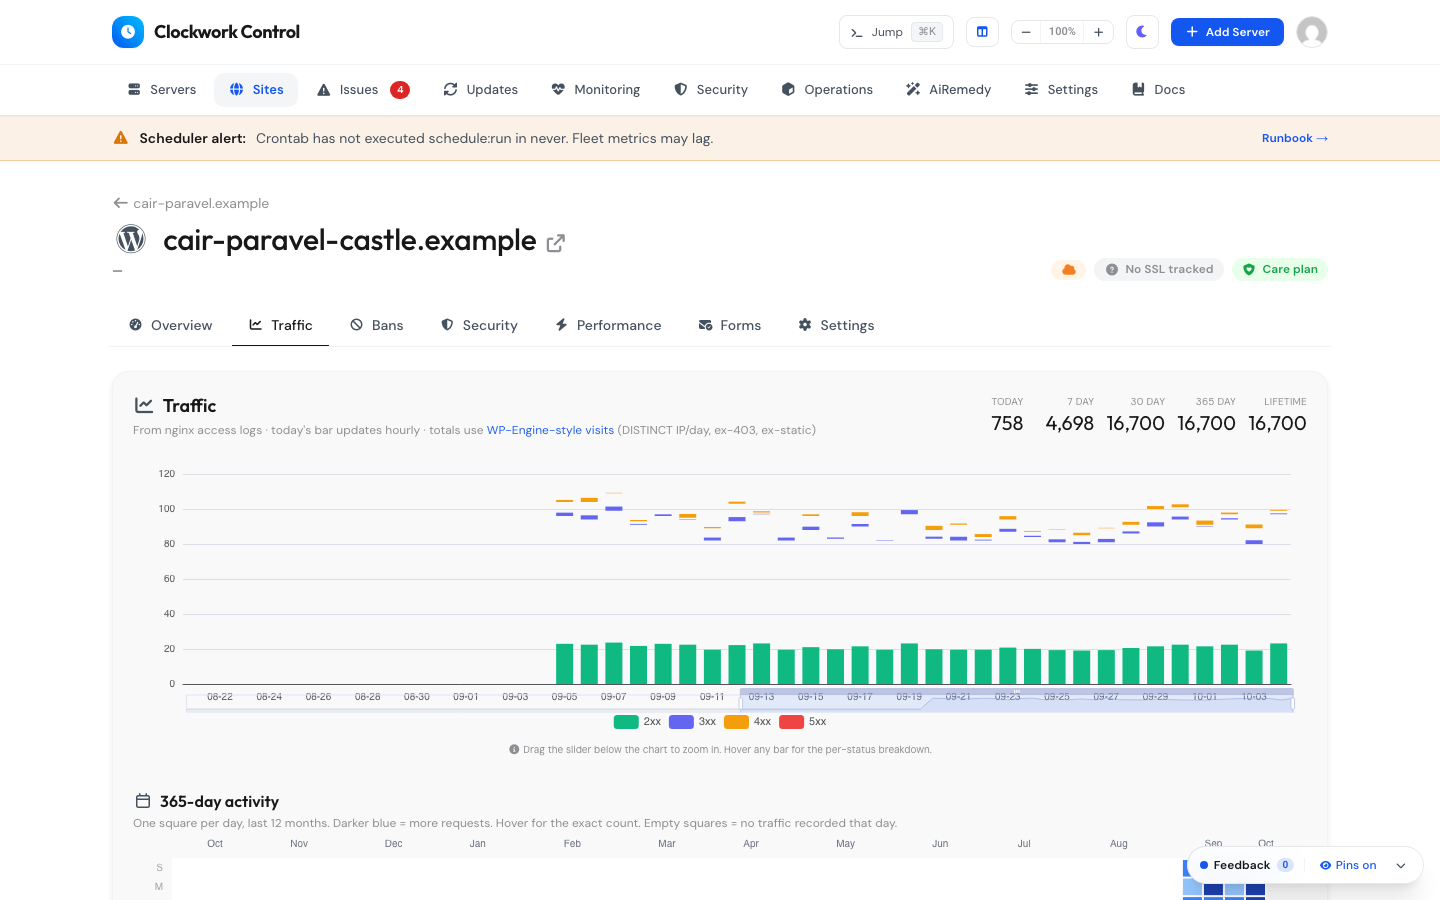Open the Jump command palette
The width and height of the screenshot is (1440, 900).
896,32
